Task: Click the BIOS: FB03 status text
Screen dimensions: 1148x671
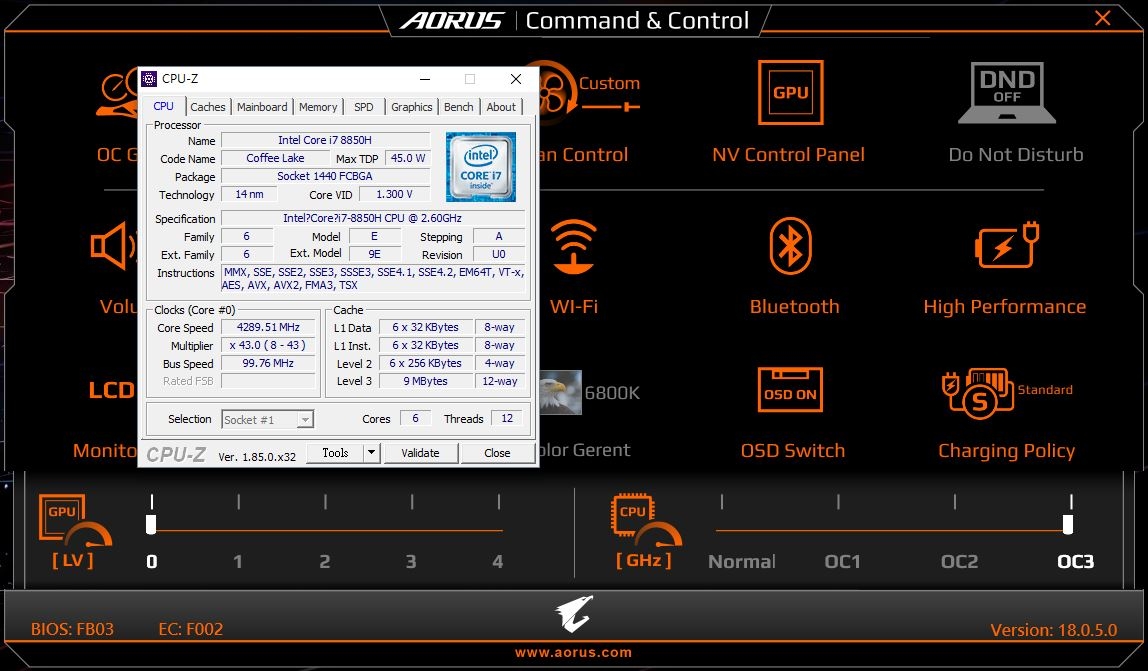Action: pos(72,629)
